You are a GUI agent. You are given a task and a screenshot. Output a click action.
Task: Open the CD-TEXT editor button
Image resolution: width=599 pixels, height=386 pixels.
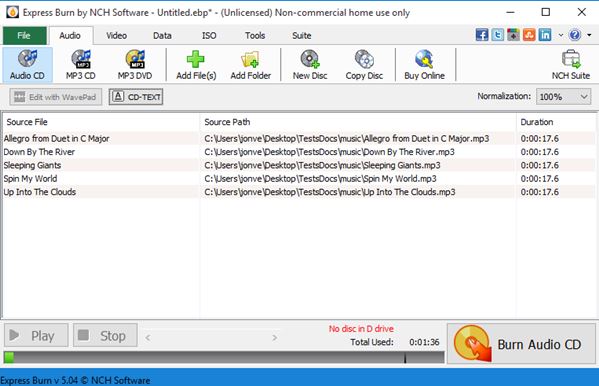click(136, 97)
